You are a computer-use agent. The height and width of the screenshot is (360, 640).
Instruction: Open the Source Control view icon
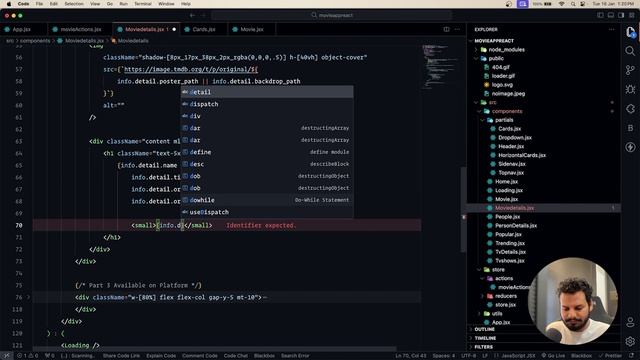(x=630, y=70)
